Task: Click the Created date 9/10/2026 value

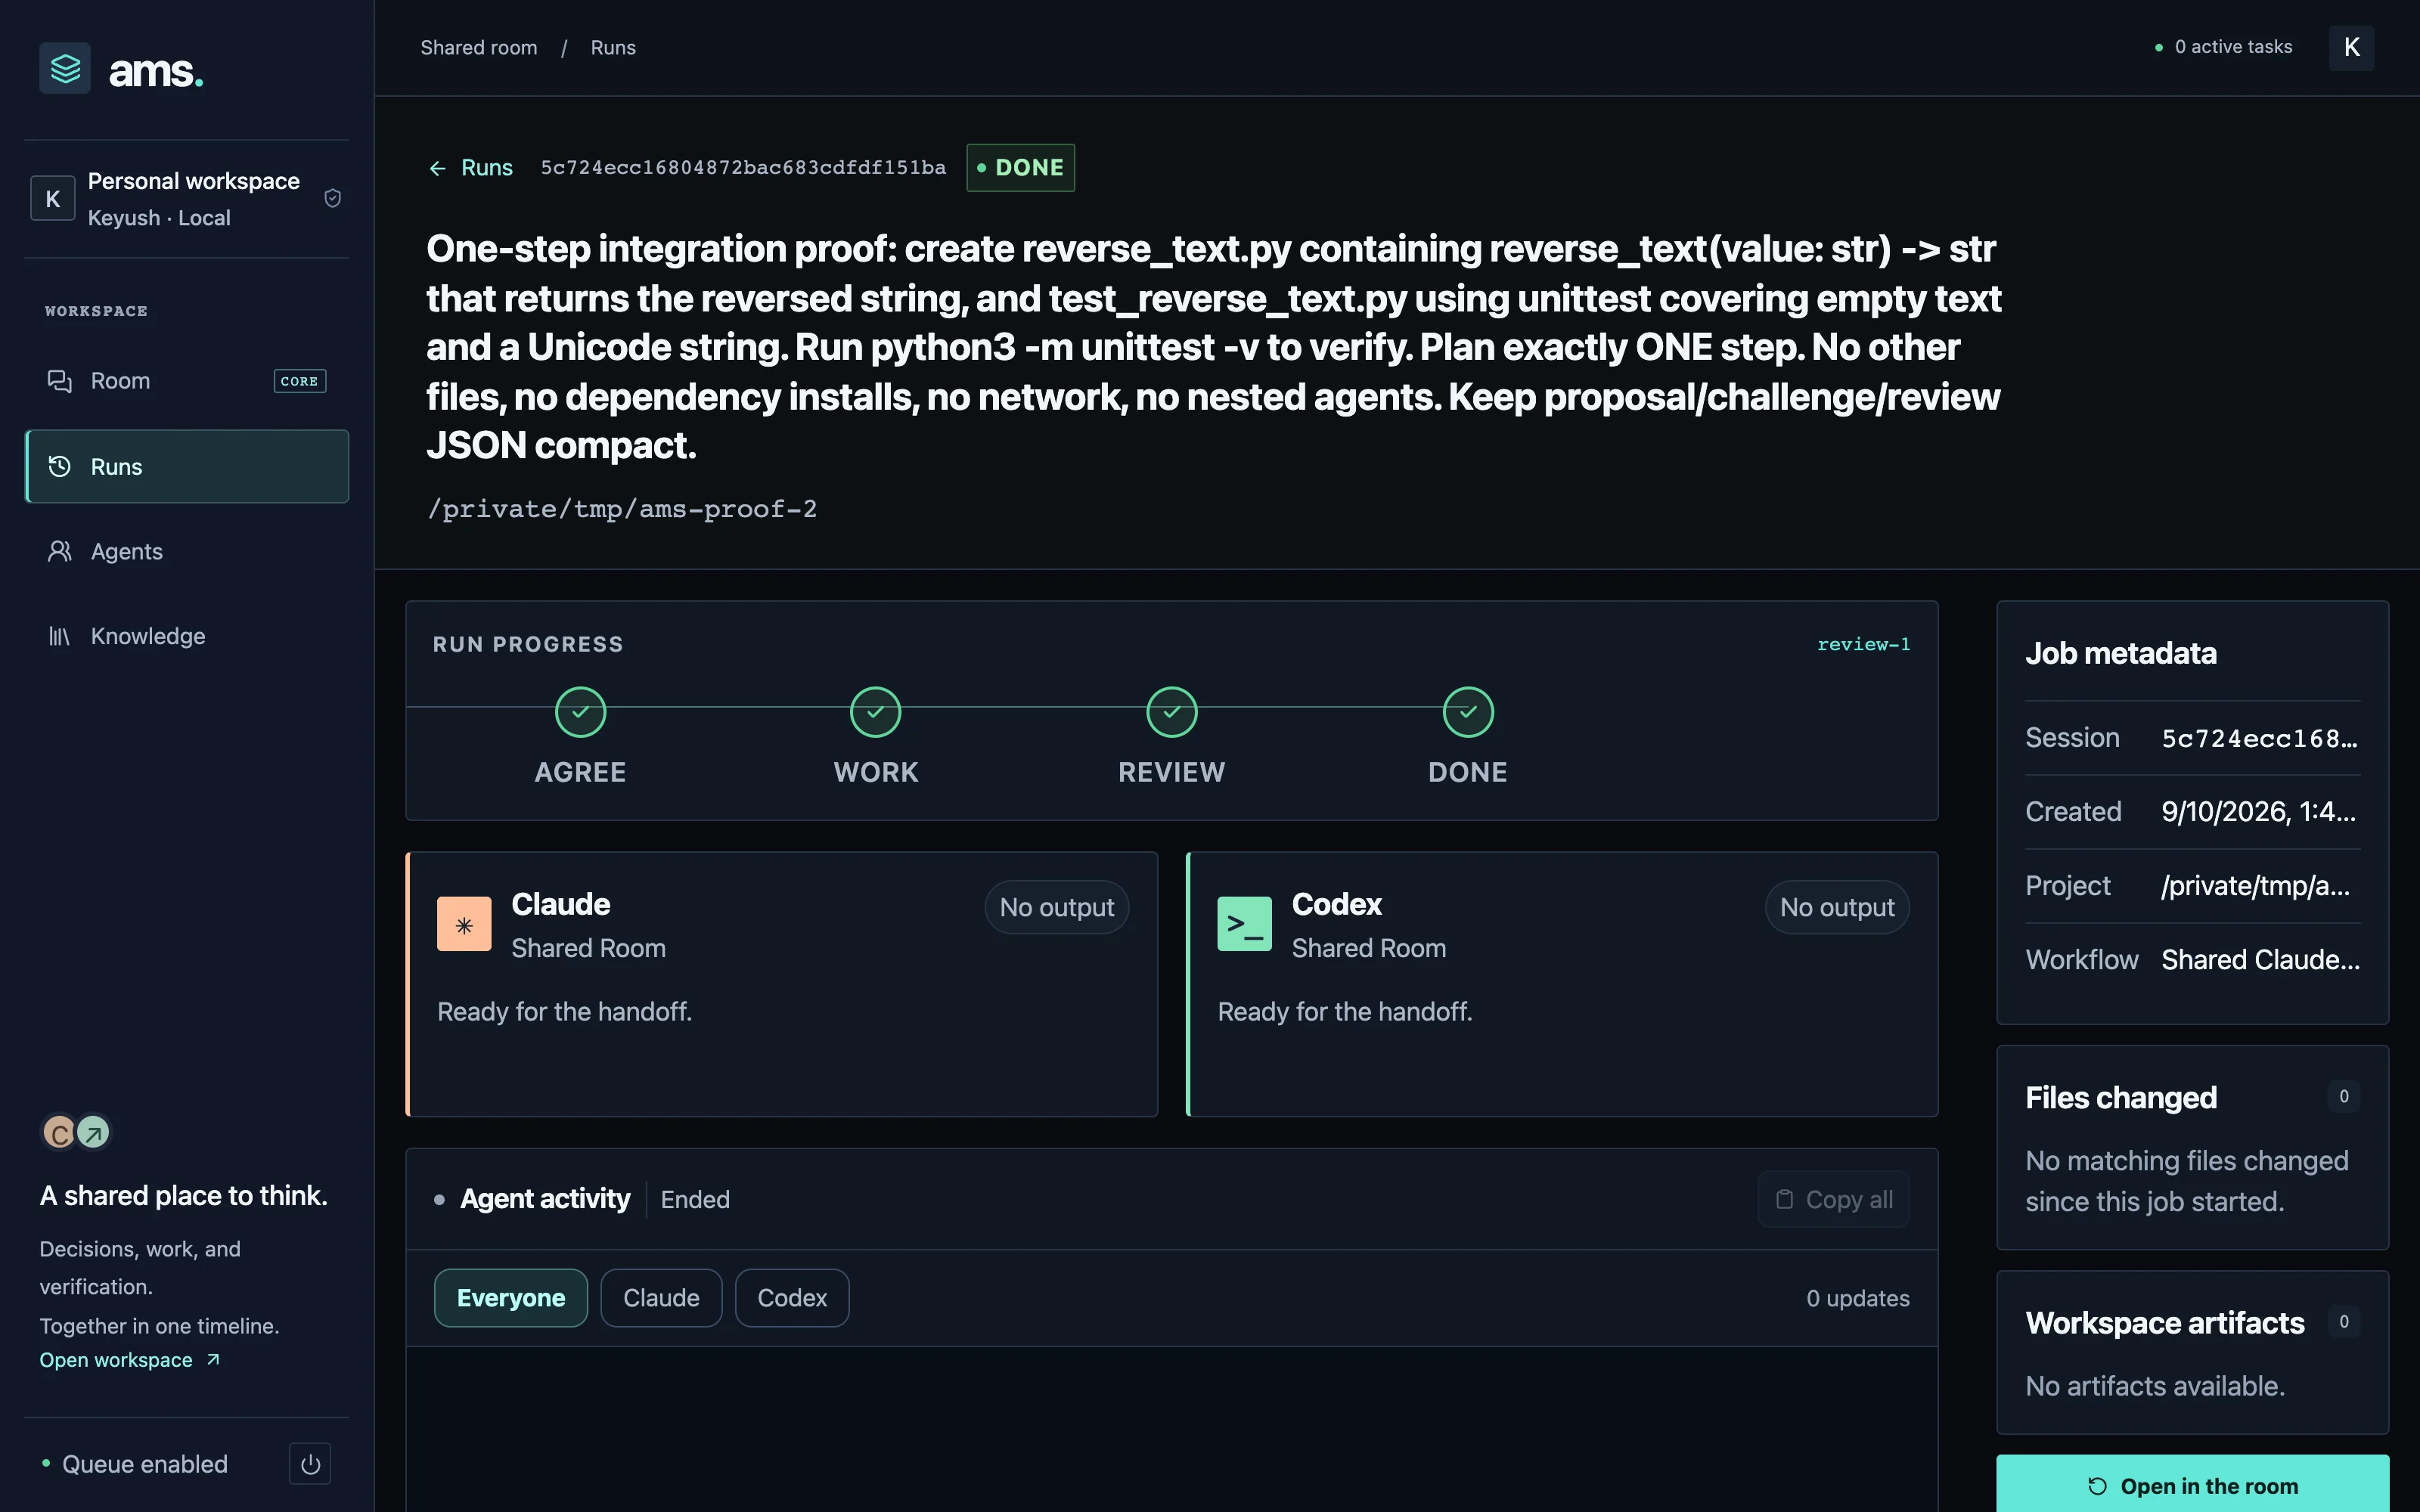Action: pyautogui.click(x=2259, y=811)
